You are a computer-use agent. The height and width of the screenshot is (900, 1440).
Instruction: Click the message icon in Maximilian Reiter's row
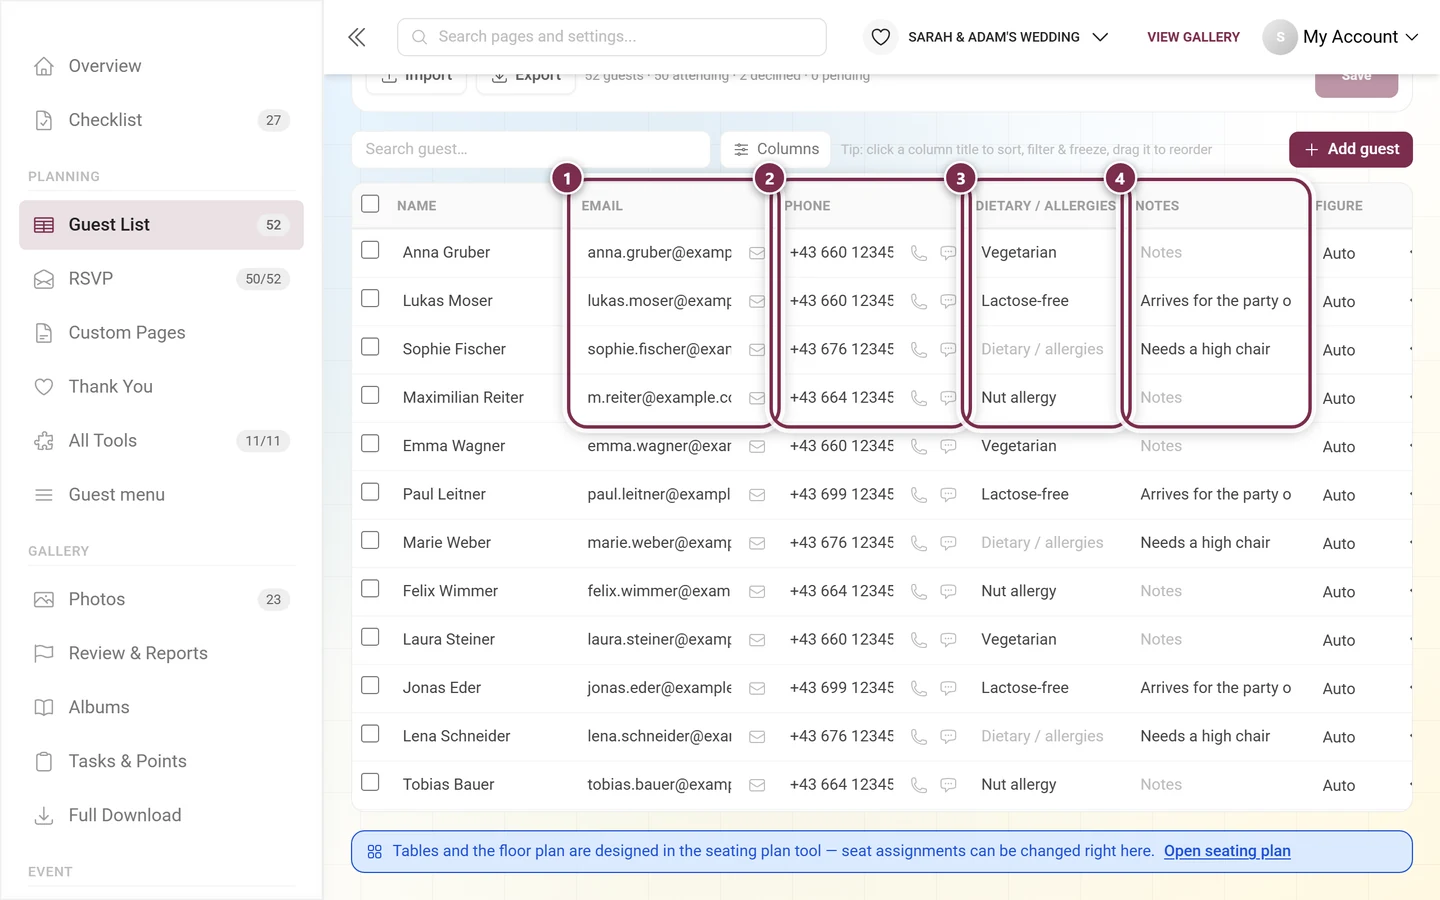tap(948, 398)
